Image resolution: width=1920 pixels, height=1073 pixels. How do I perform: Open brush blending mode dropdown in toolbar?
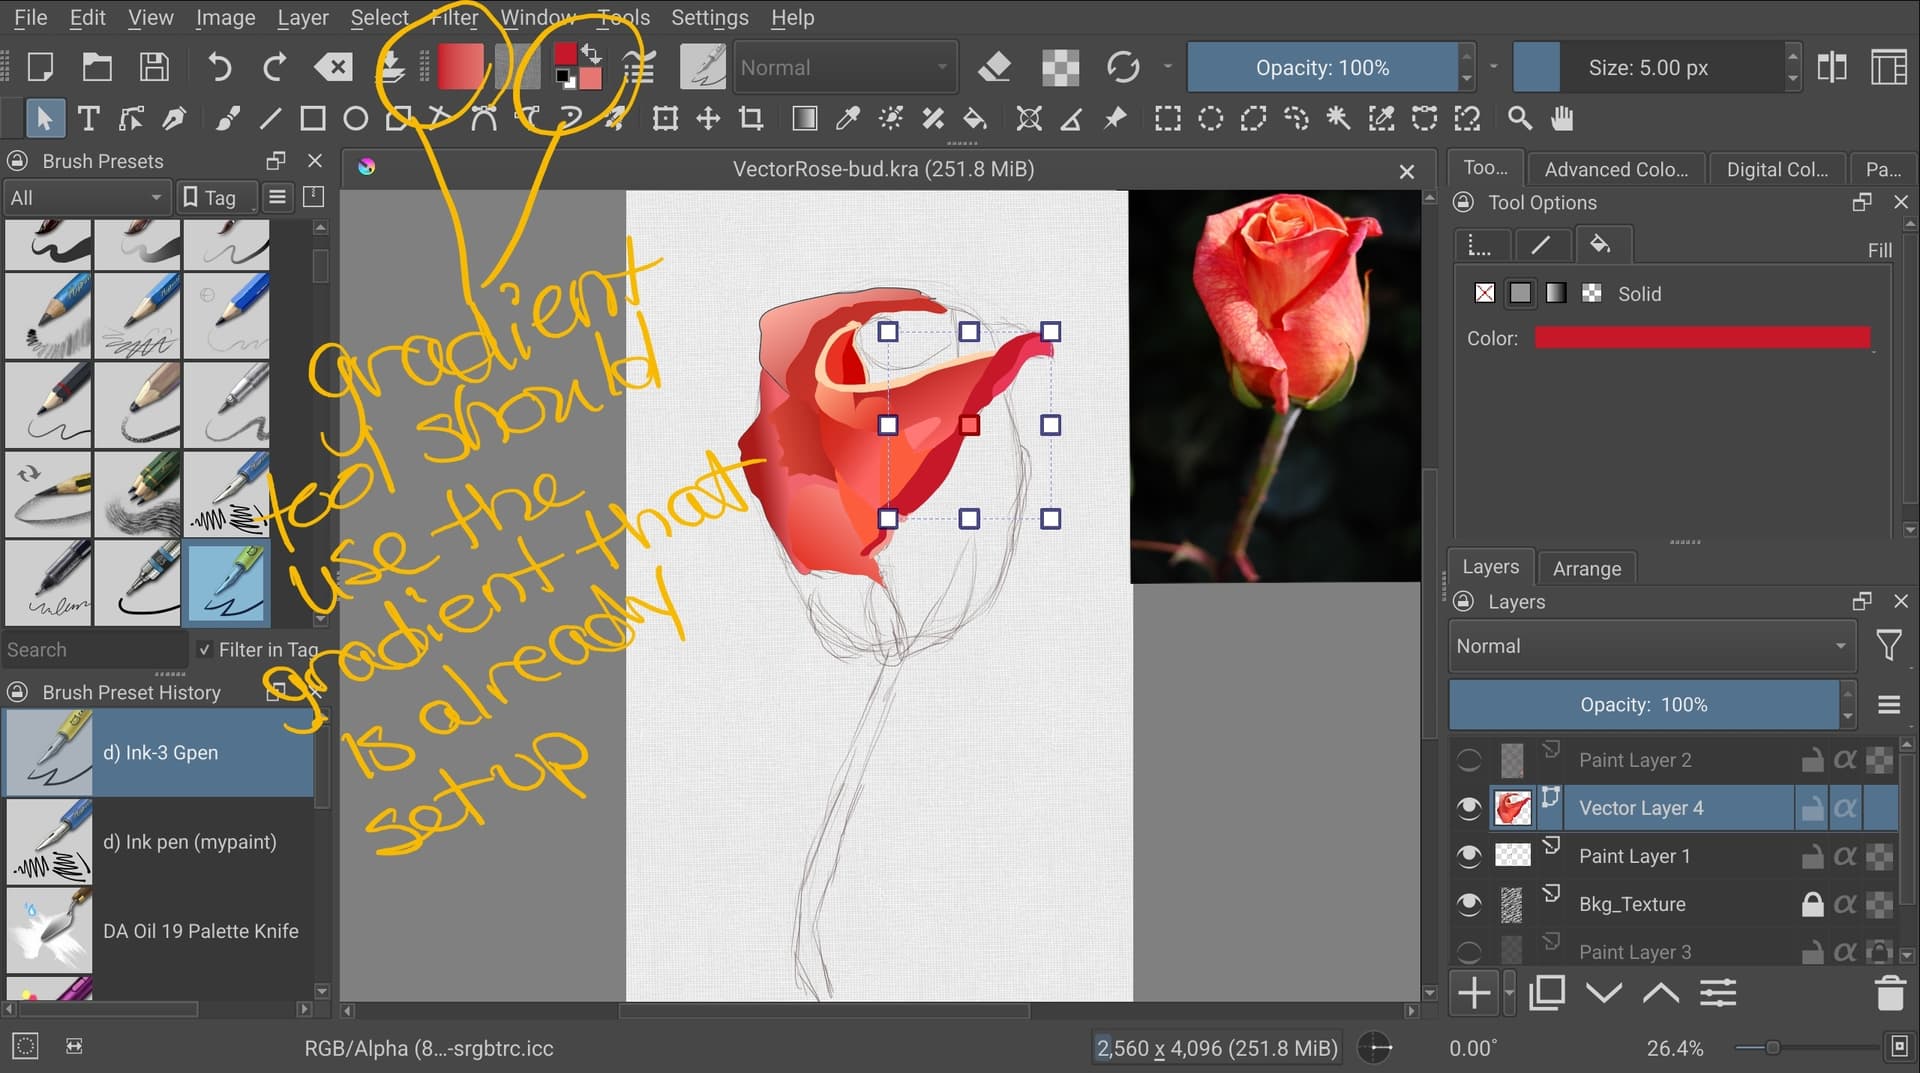coord(845,68)
